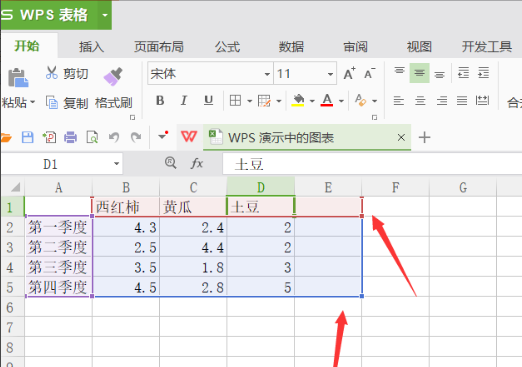This screenshot has width=522, height=367.
Task: Toggle middle vertical alignment
Action: [x=419, y=73]
